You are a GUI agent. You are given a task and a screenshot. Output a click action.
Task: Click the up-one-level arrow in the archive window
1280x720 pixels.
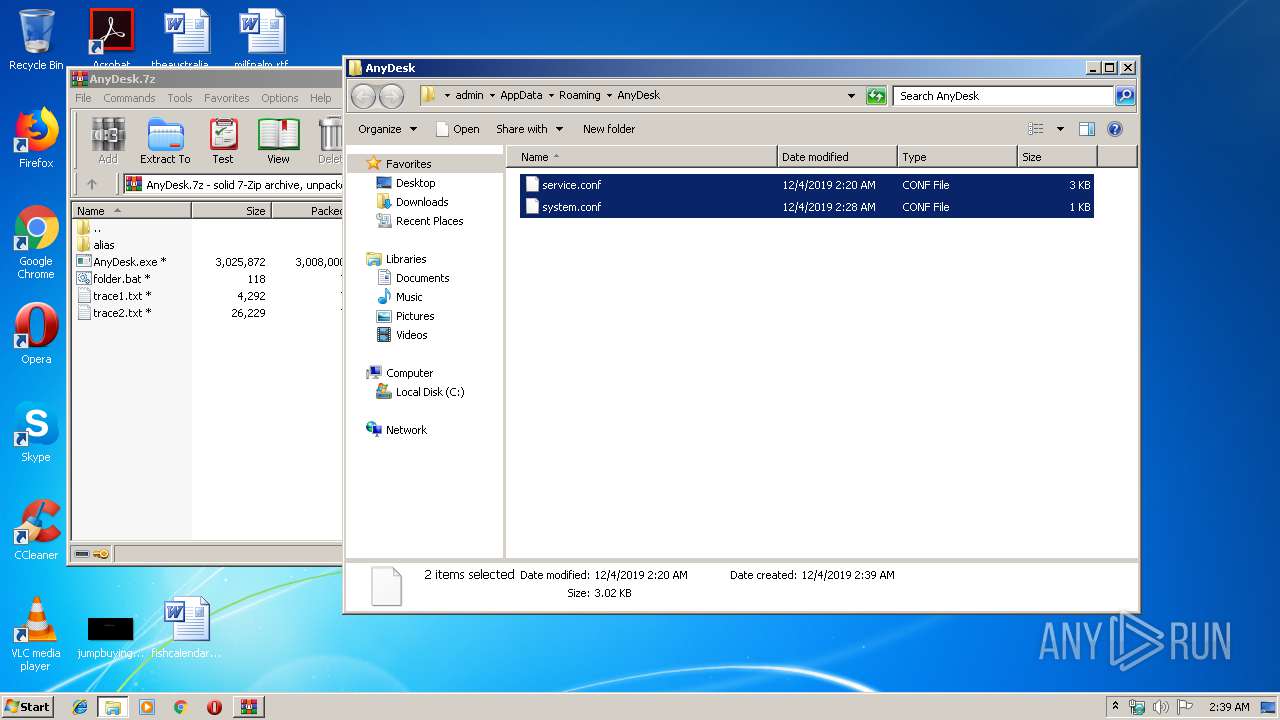tap(92, 184)
